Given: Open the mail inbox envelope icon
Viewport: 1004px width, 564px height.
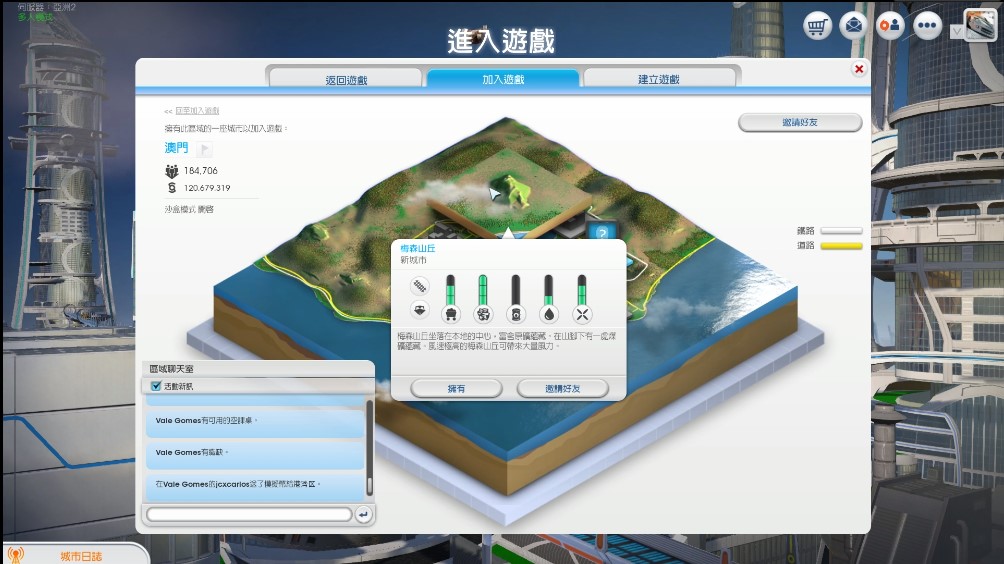Looking at the screenshot, I should [854, 26].
